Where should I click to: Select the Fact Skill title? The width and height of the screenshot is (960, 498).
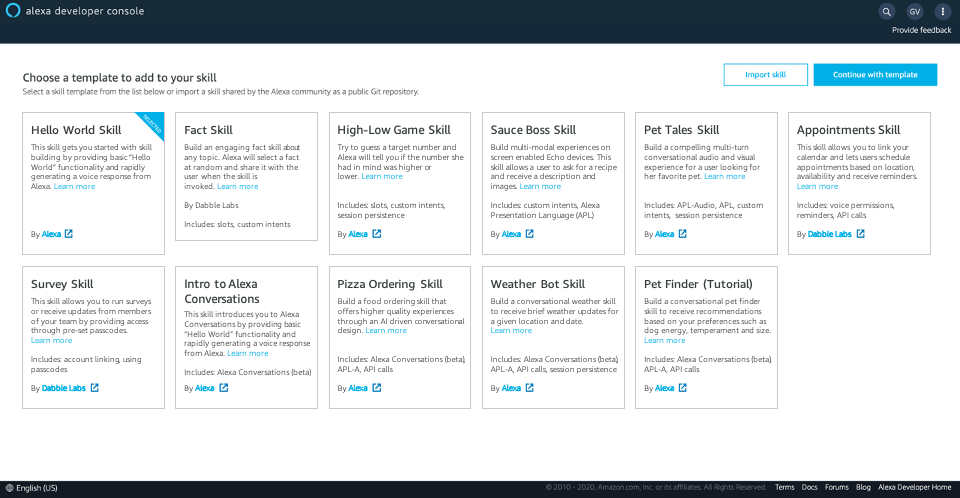tap(208, 130)
